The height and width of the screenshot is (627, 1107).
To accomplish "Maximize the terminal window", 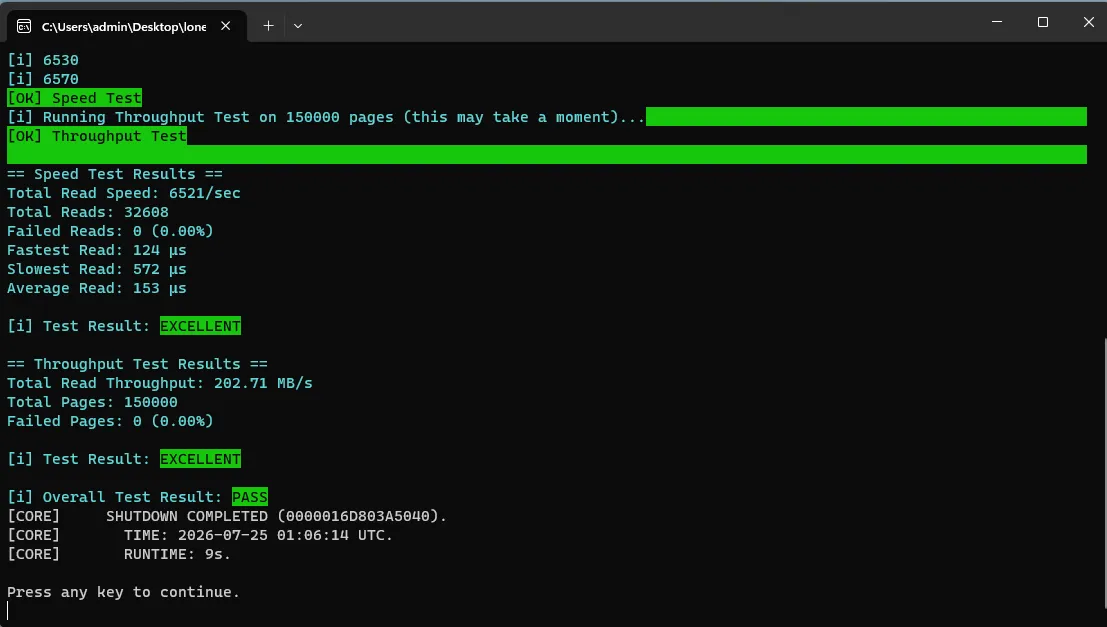I will click(1043, 22).
